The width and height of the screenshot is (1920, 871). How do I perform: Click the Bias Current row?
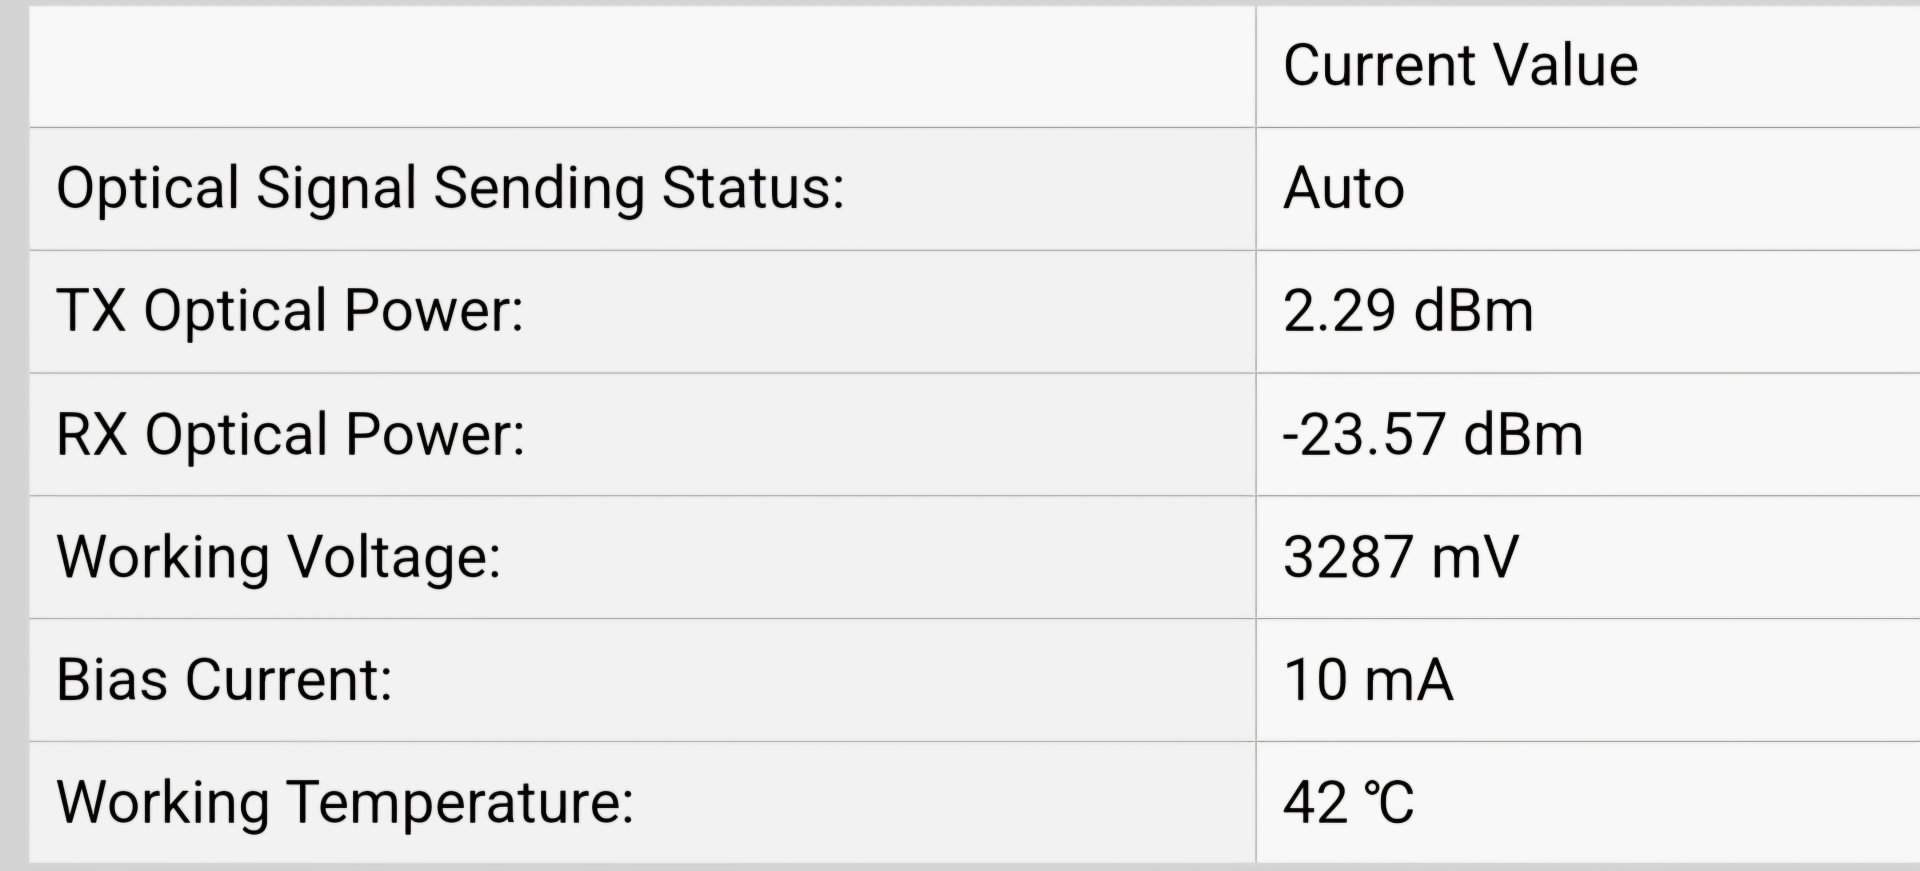pyautogui.click(x=975, y=681)
